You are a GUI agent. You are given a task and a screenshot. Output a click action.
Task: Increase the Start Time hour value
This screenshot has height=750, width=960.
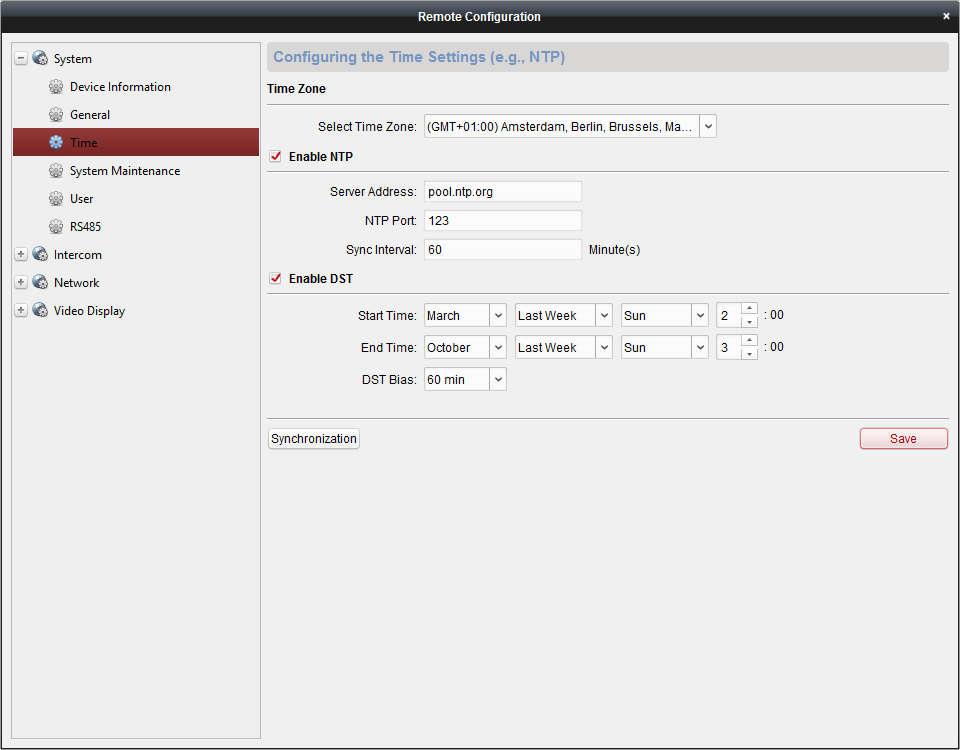coord(749,309)
